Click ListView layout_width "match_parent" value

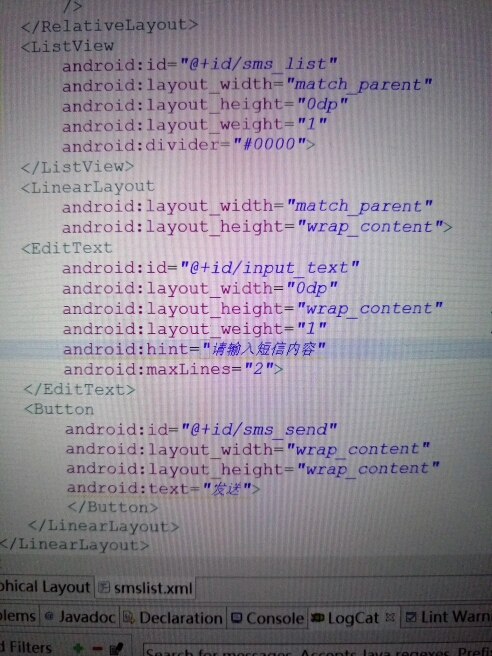(359, 85)
